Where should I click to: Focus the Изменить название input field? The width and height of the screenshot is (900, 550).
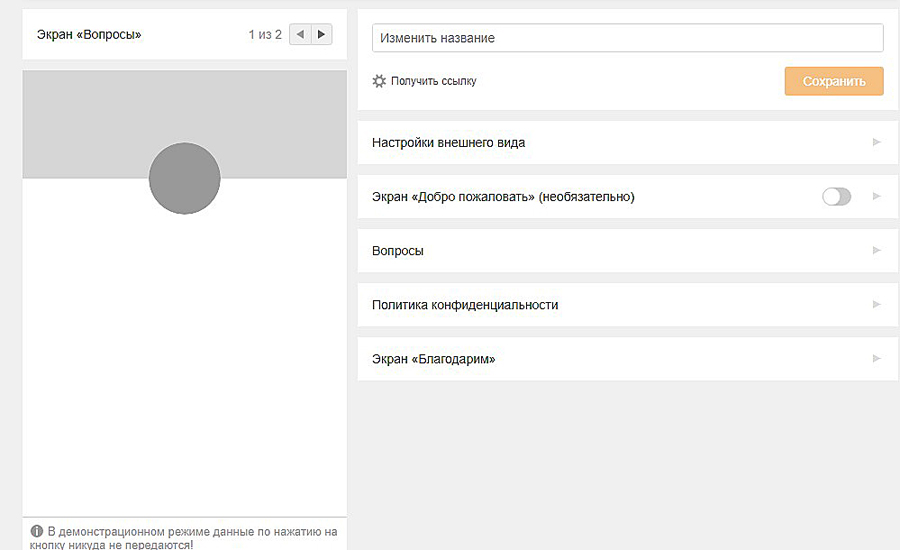(627, 38)
